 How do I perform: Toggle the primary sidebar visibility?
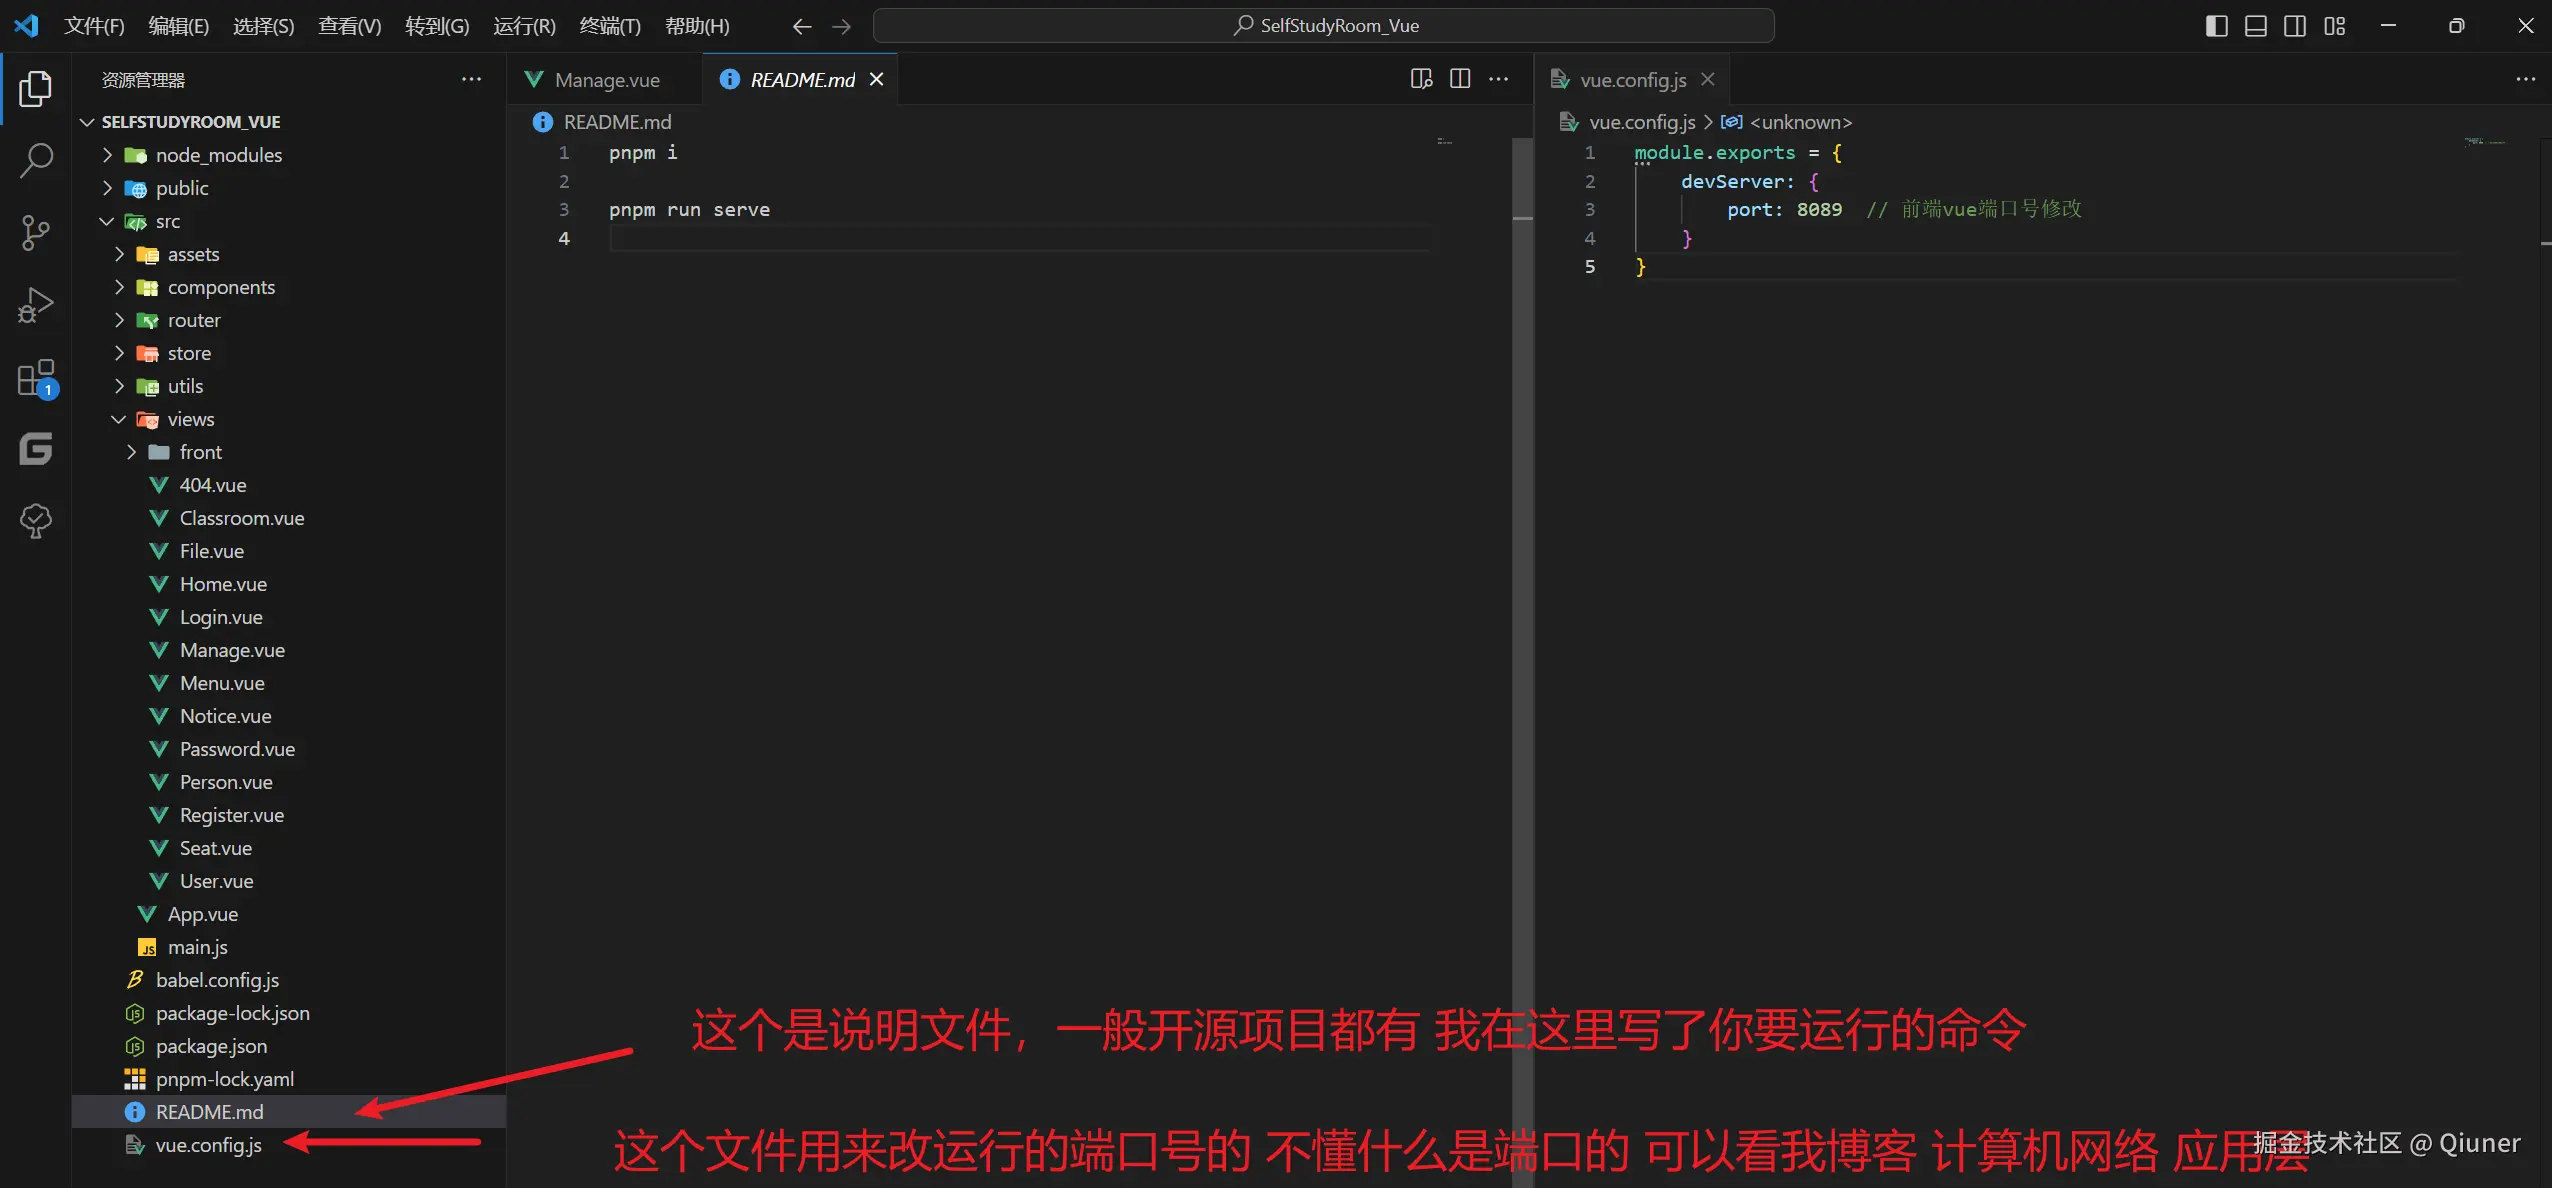point(2216,25)
